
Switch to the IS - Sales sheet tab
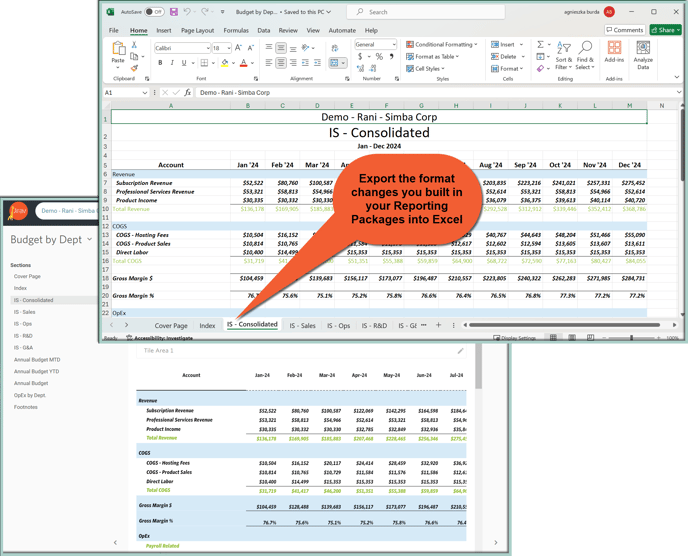coord(302,326)
